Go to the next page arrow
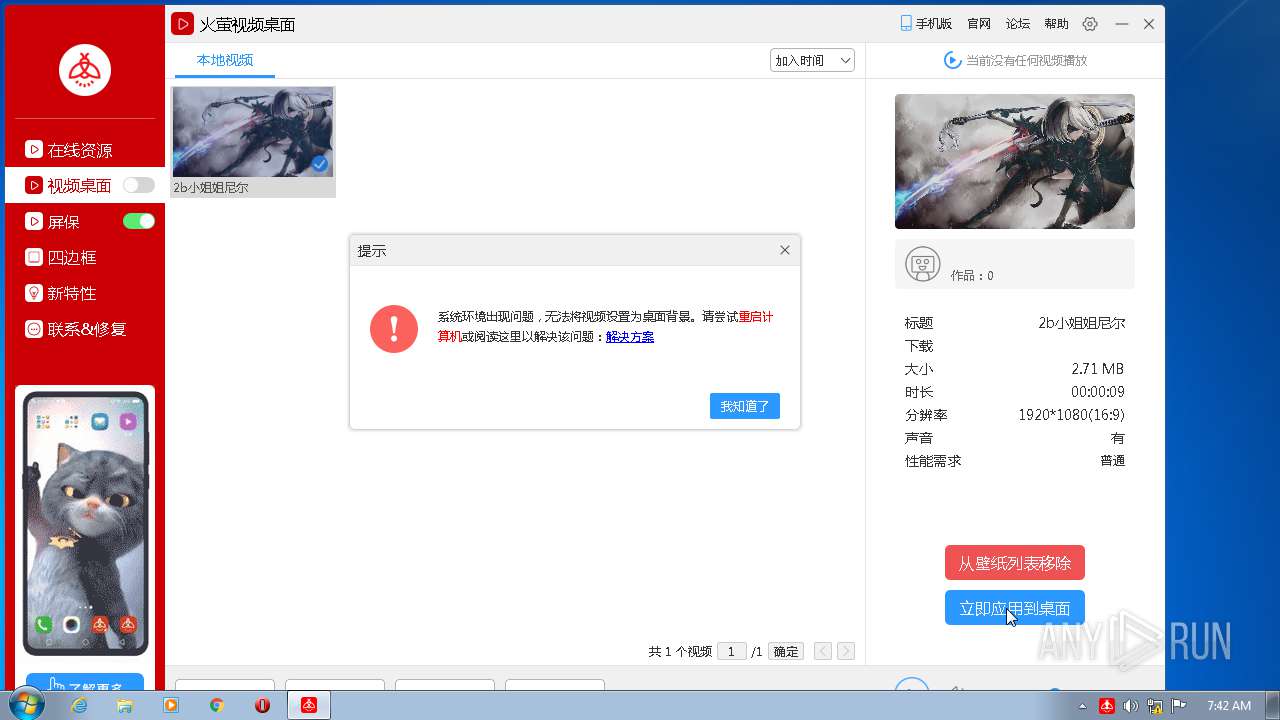 846,651
